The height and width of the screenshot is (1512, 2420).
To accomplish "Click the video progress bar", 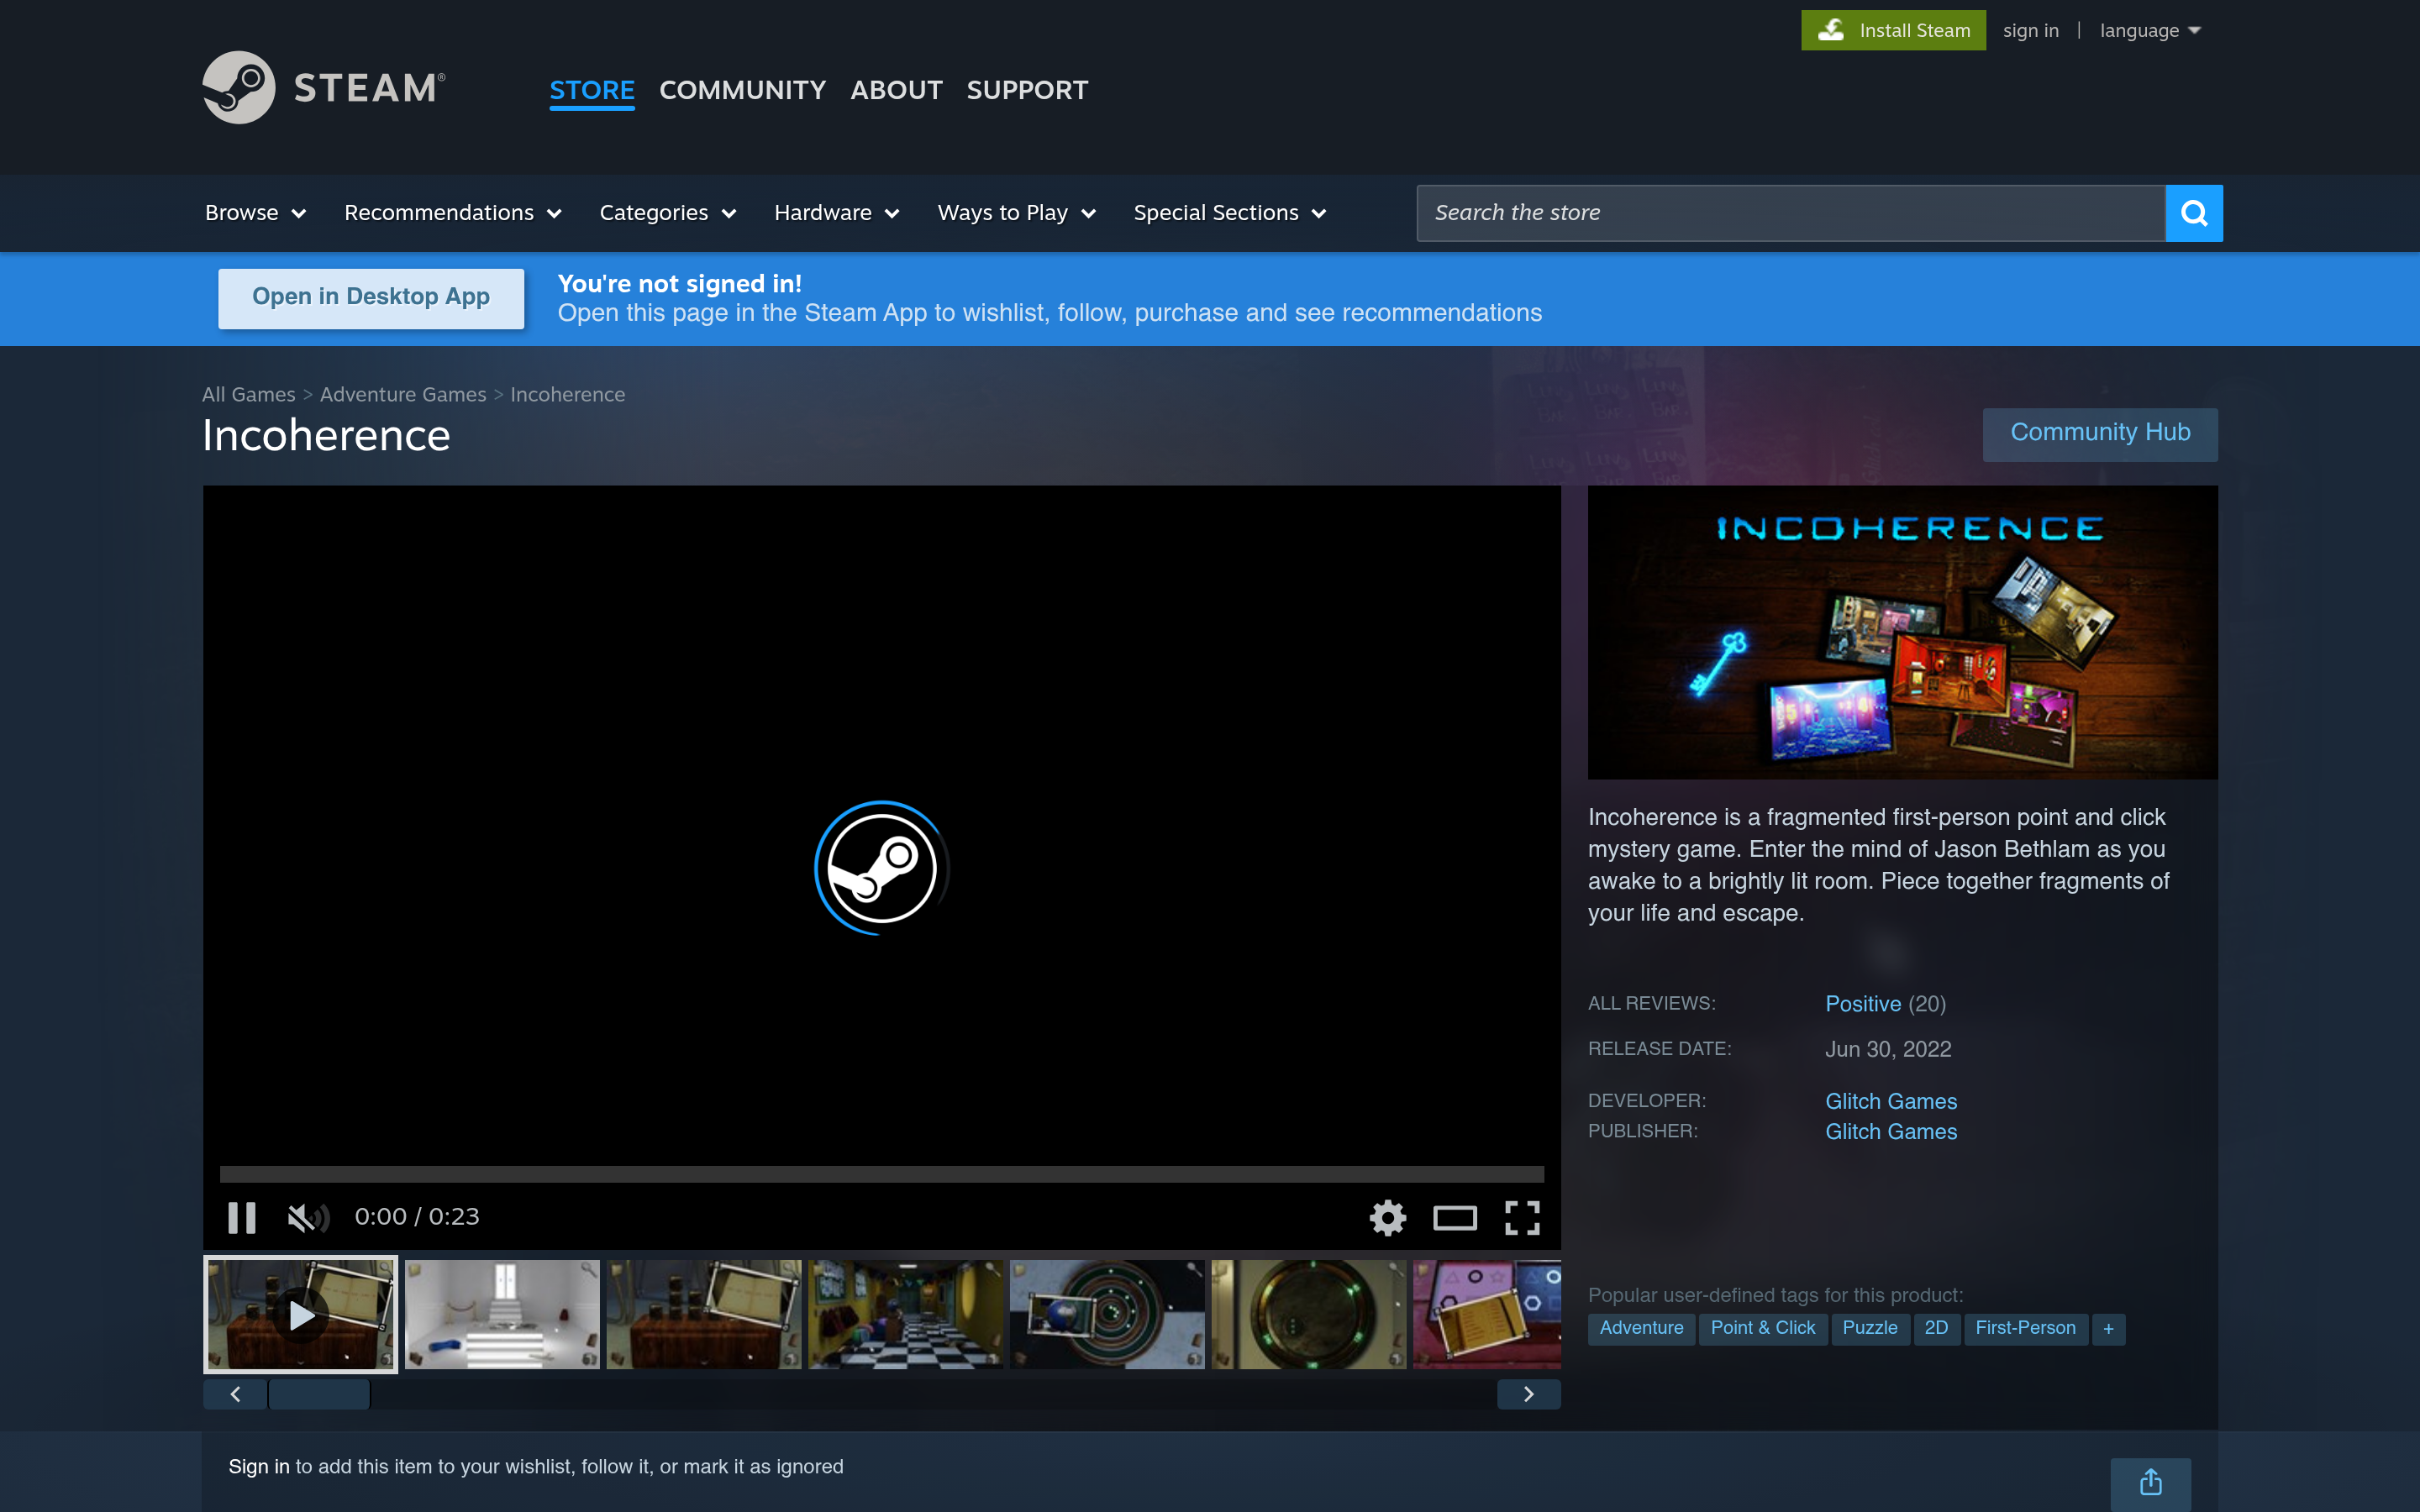I will 881,1174.
